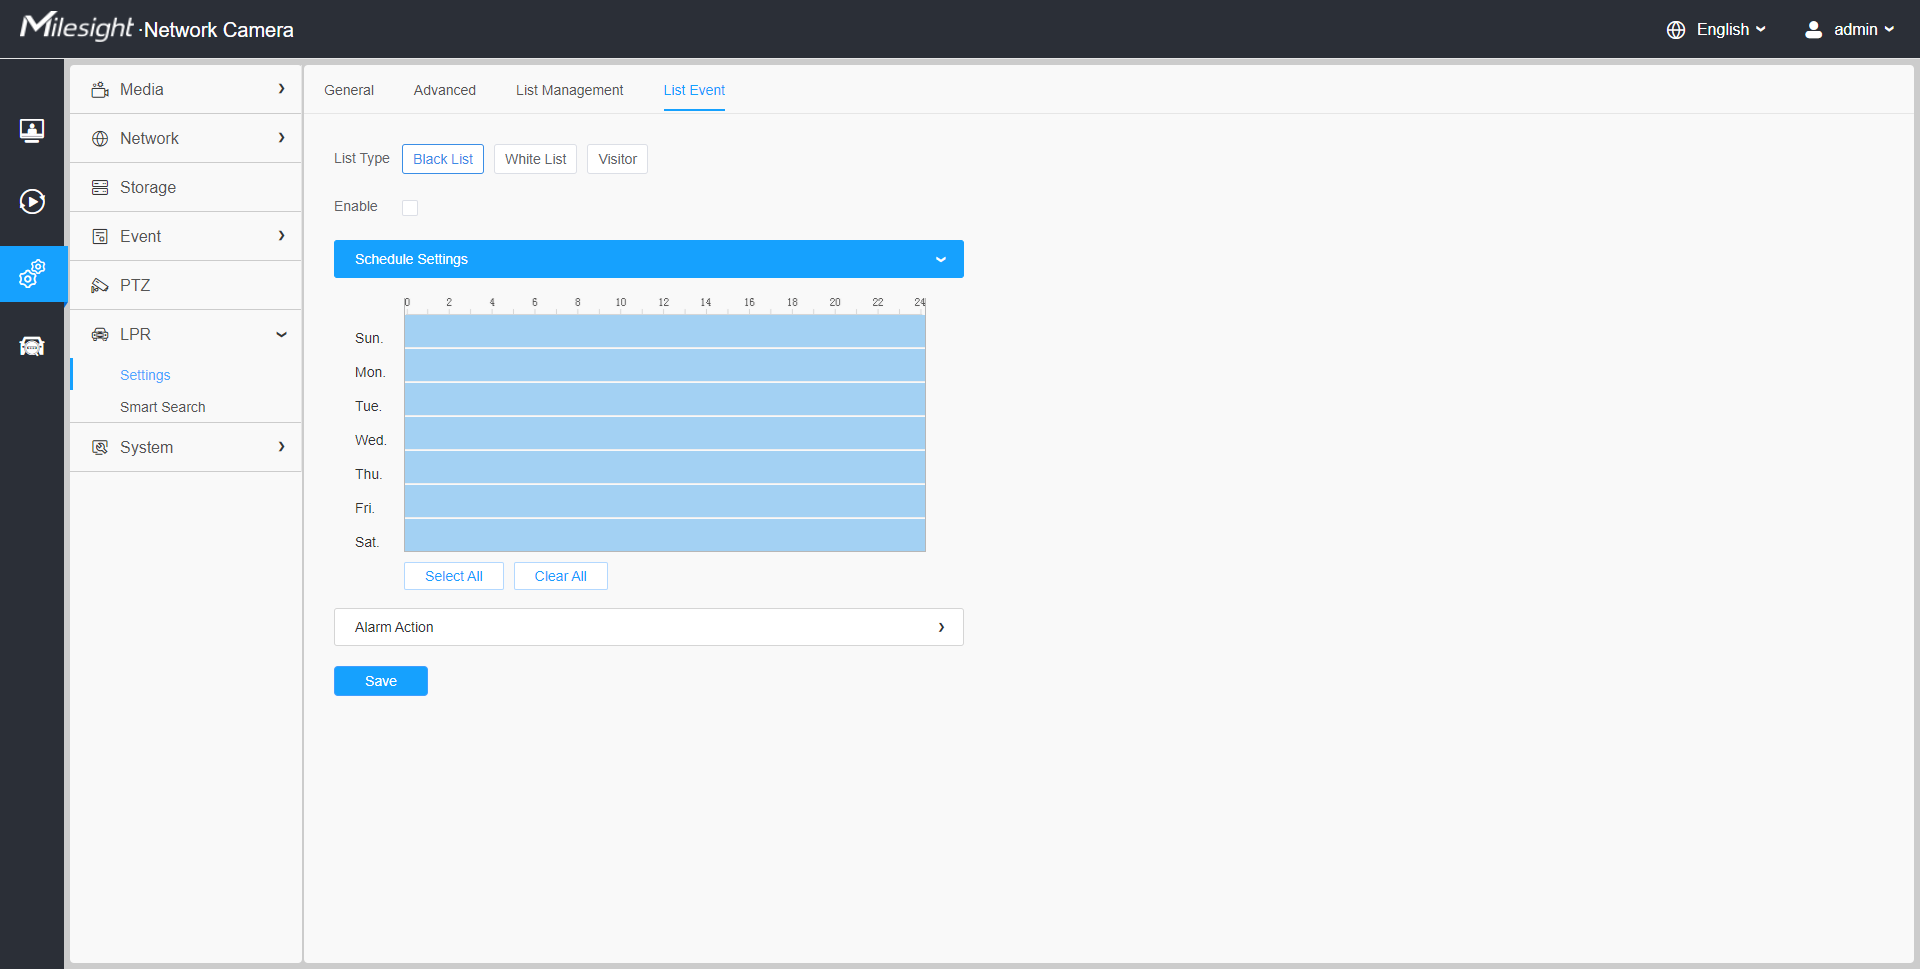Screen dimensions: 1920x969
Task: Select the Visitor list type
Action: 617,159
